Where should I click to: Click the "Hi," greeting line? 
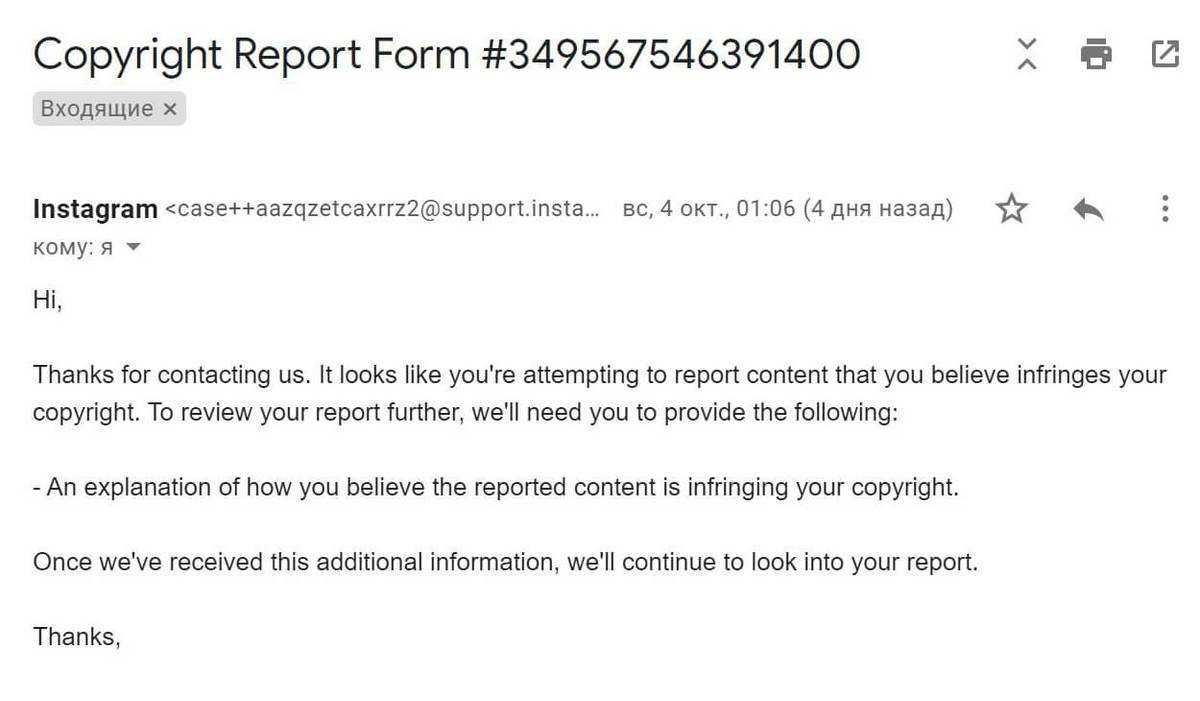pos(48,300)
